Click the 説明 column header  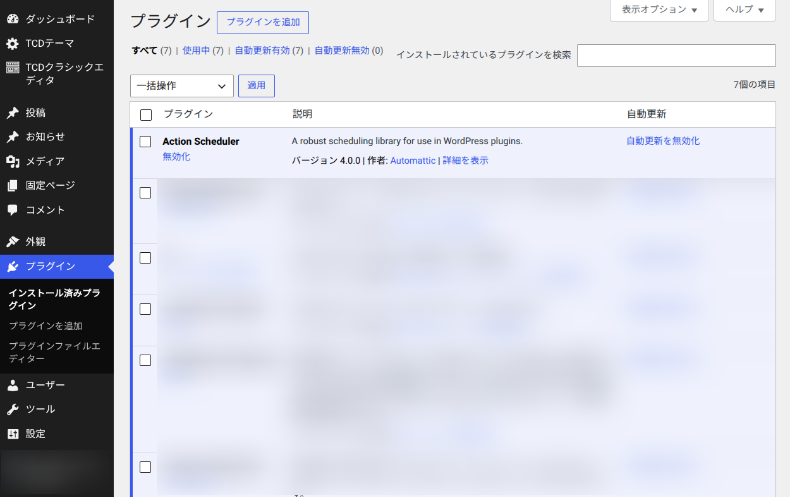pos(302,114)
